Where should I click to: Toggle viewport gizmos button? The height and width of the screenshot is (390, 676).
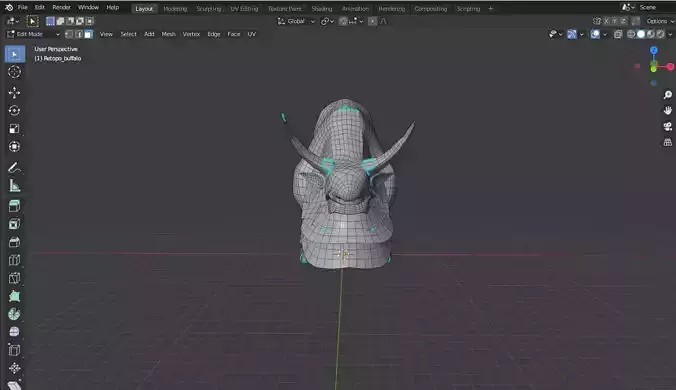point(572,34)
